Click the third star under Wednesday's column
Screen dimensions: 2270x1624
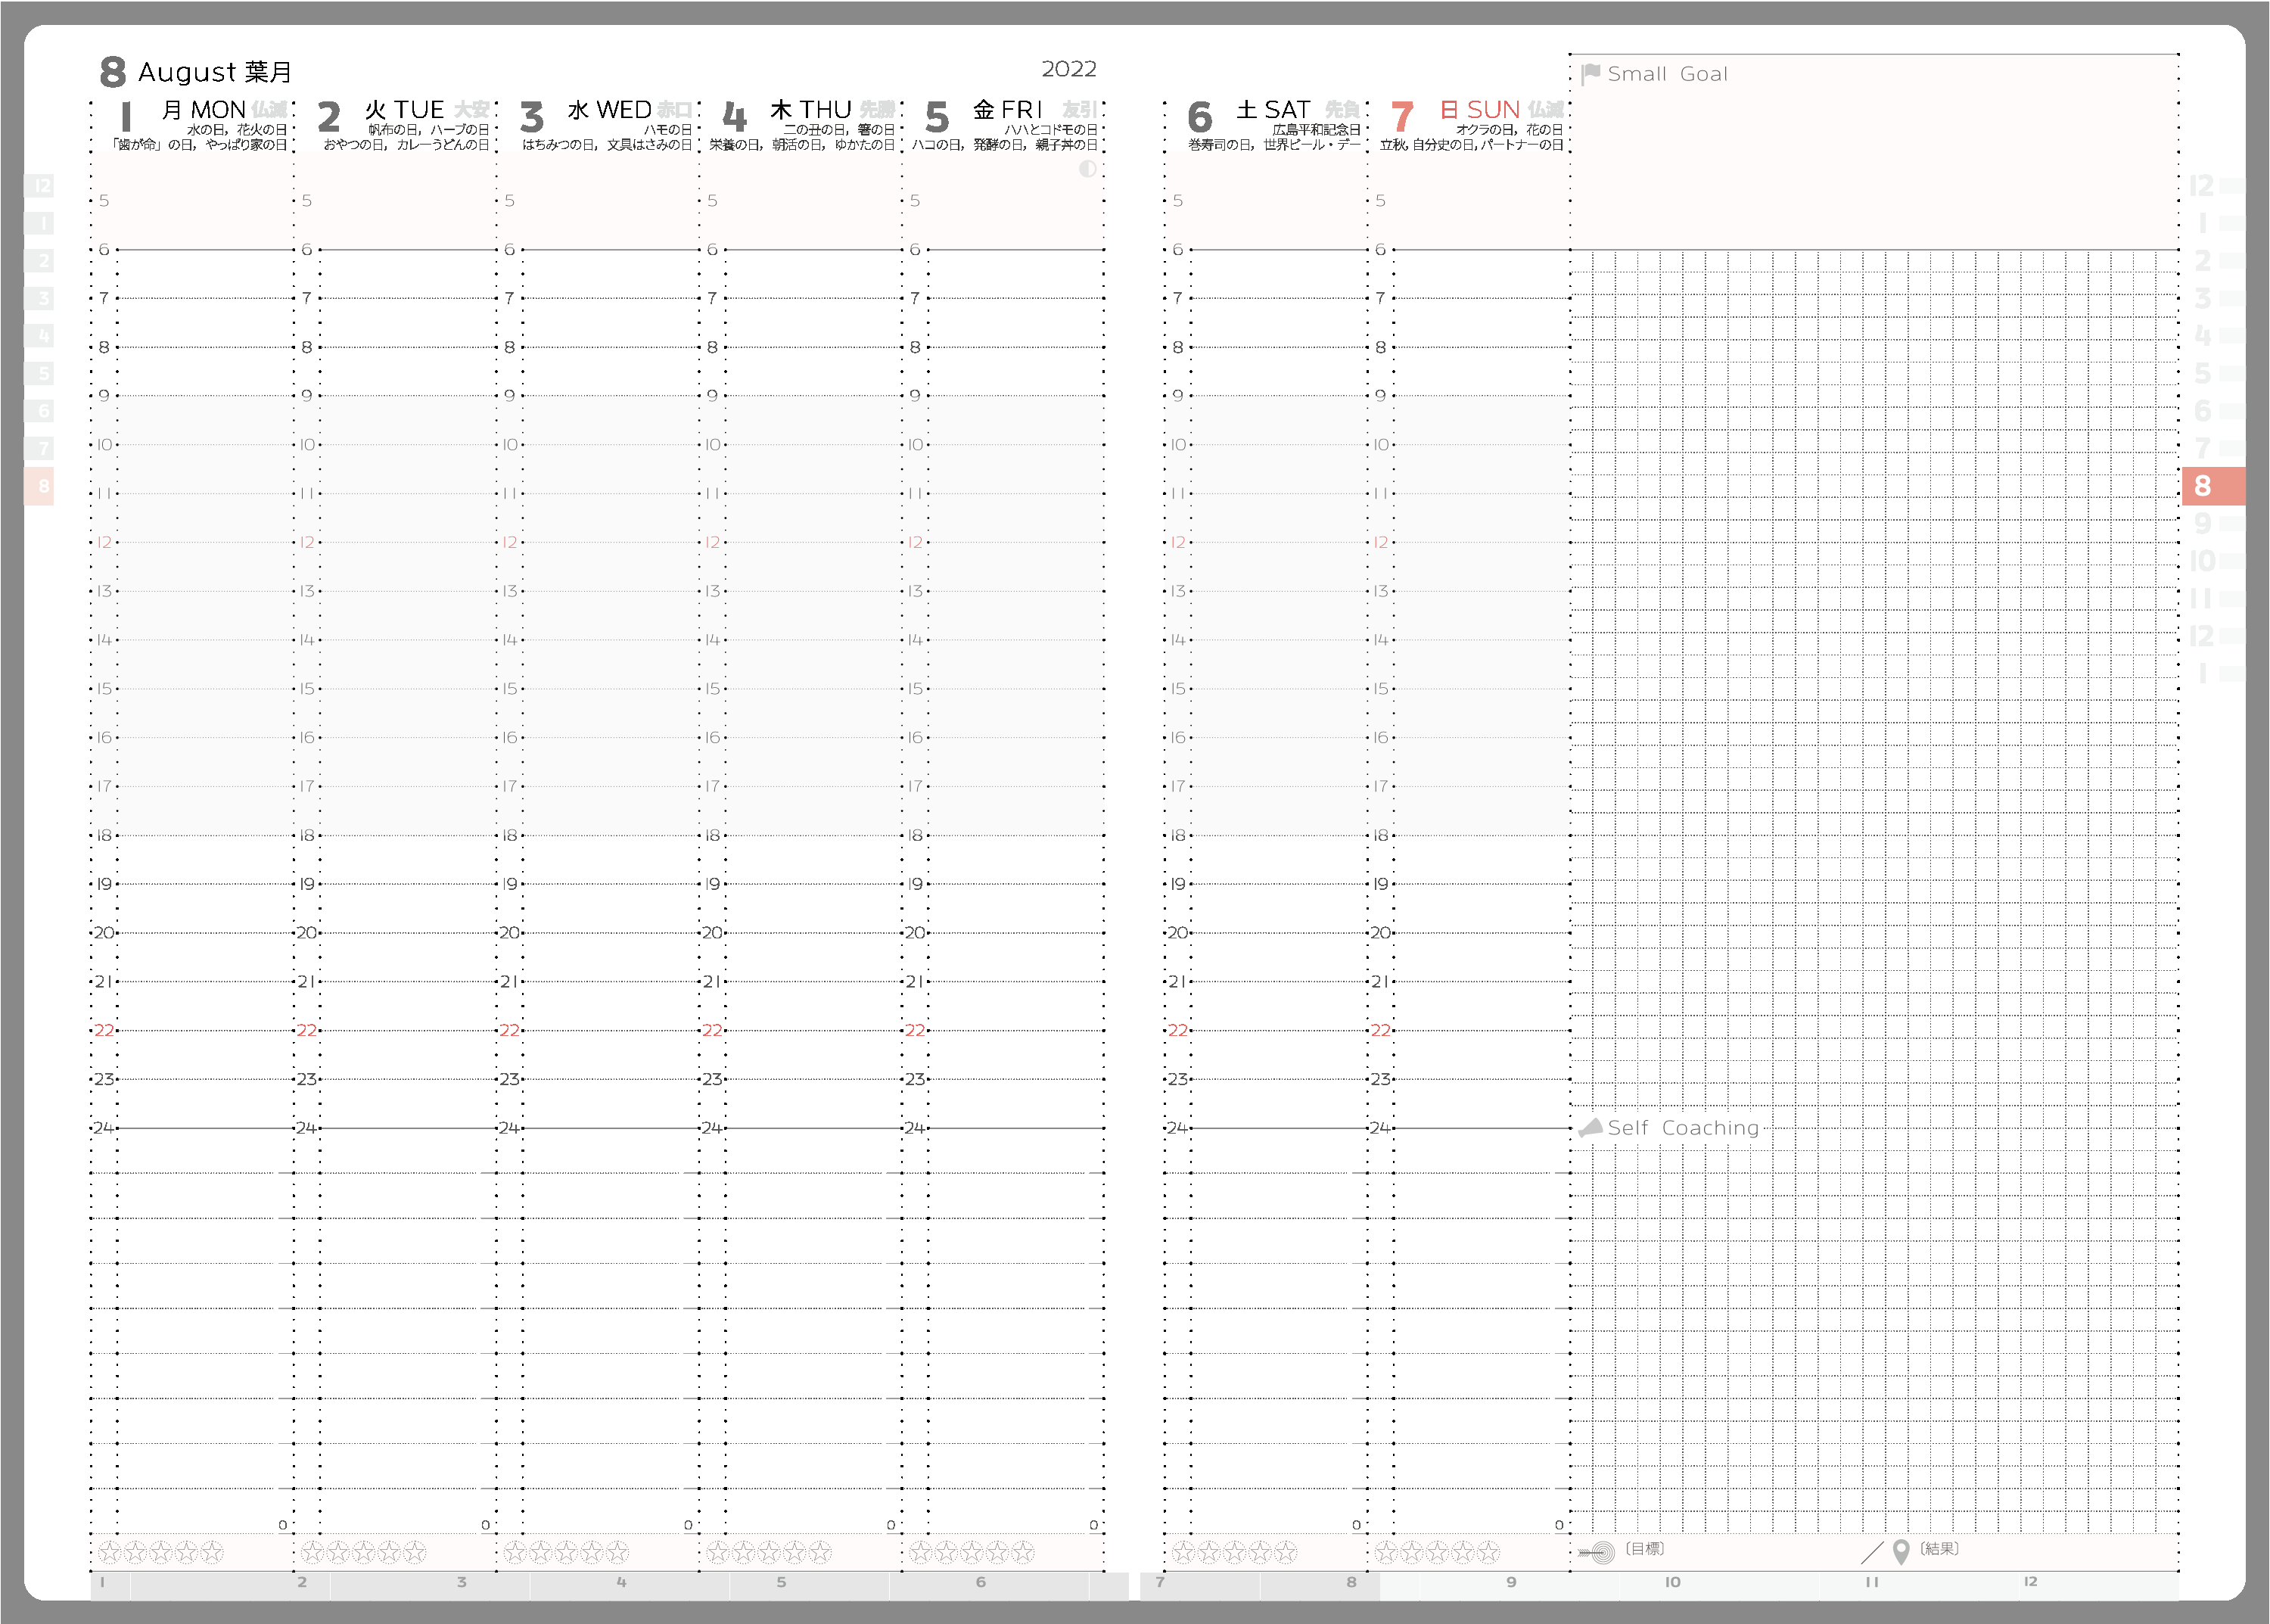pyautogui.click(x=566, y=1552)
